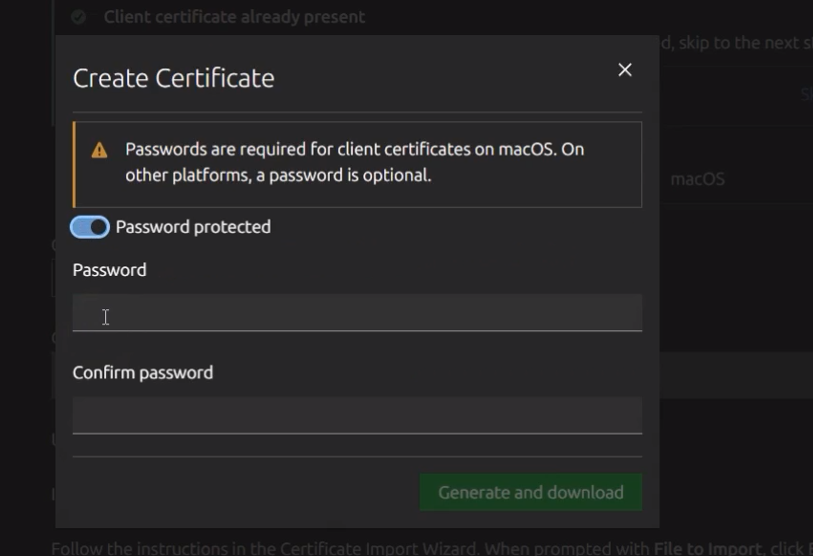Screen dimensions: 813x556
Task: Close the Create Certificate dialog
Action: (625, 70)
